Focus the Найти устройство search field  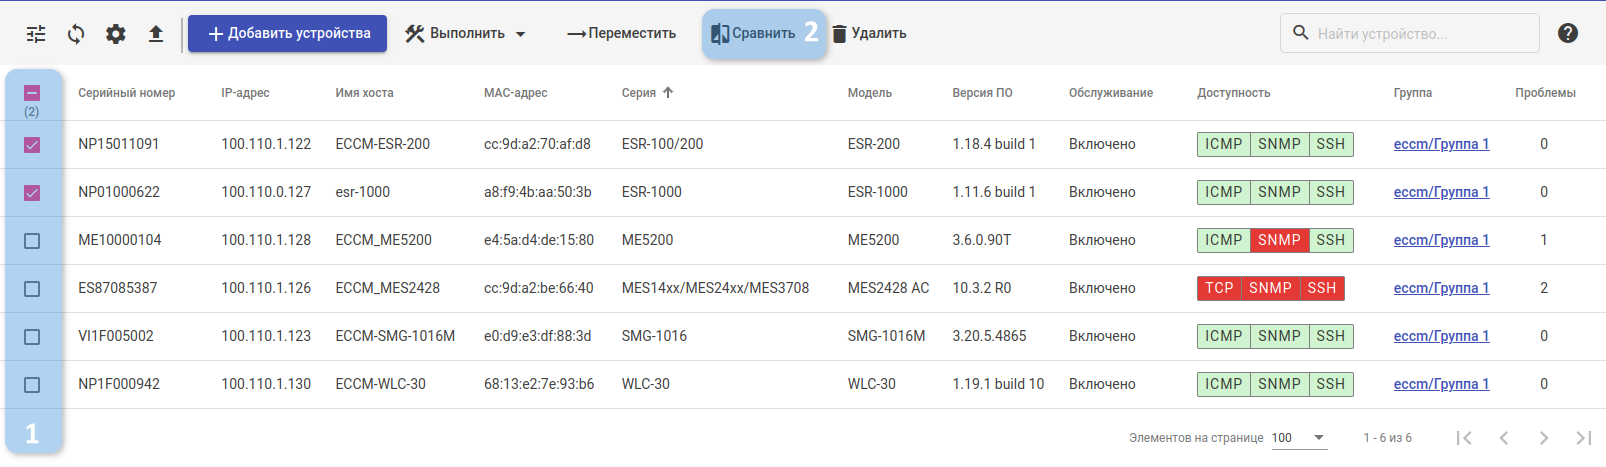(1420, 34)
